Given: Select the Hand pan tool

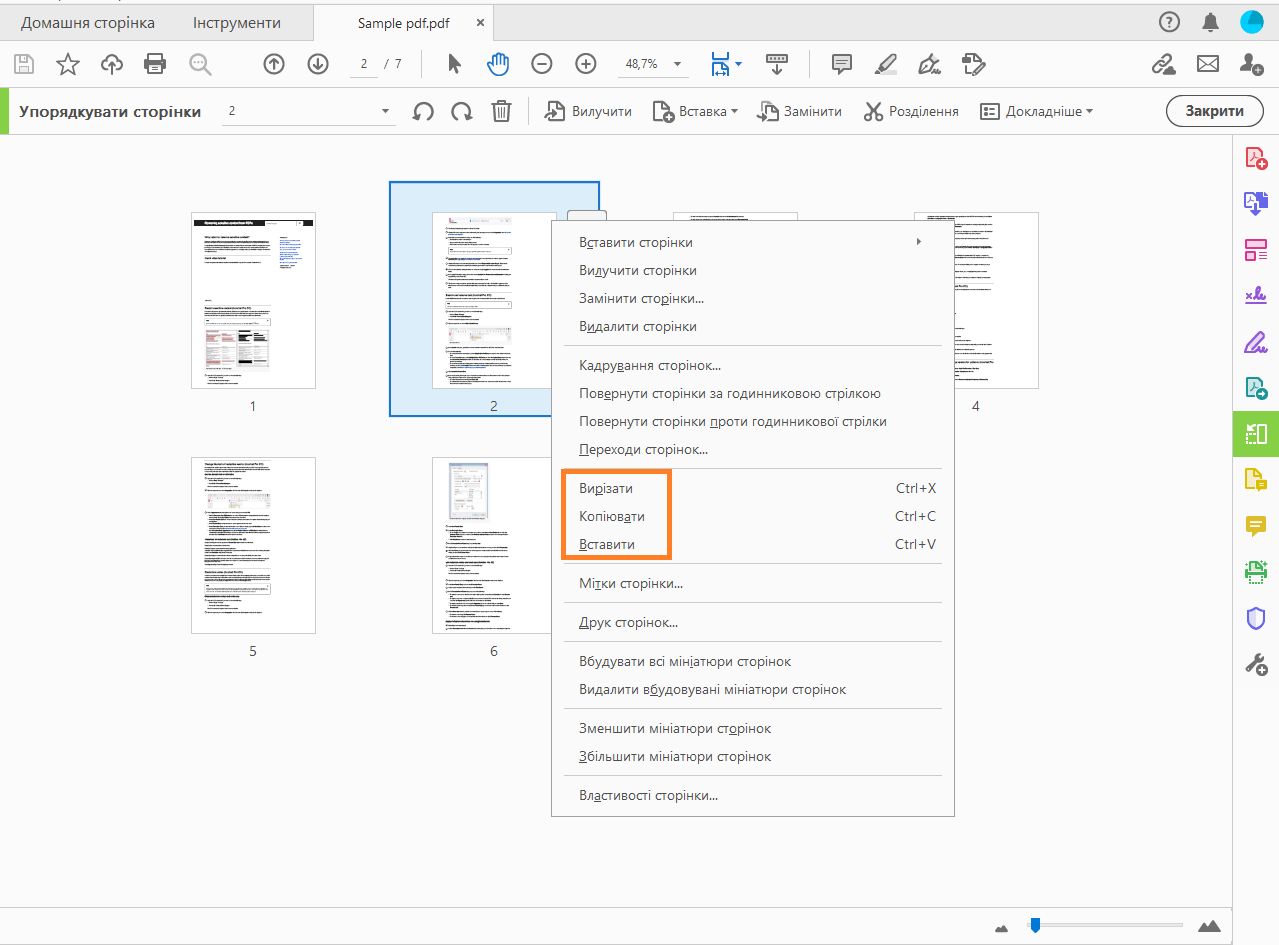Looking at the screenshot, I should click(x=498, y=64).
